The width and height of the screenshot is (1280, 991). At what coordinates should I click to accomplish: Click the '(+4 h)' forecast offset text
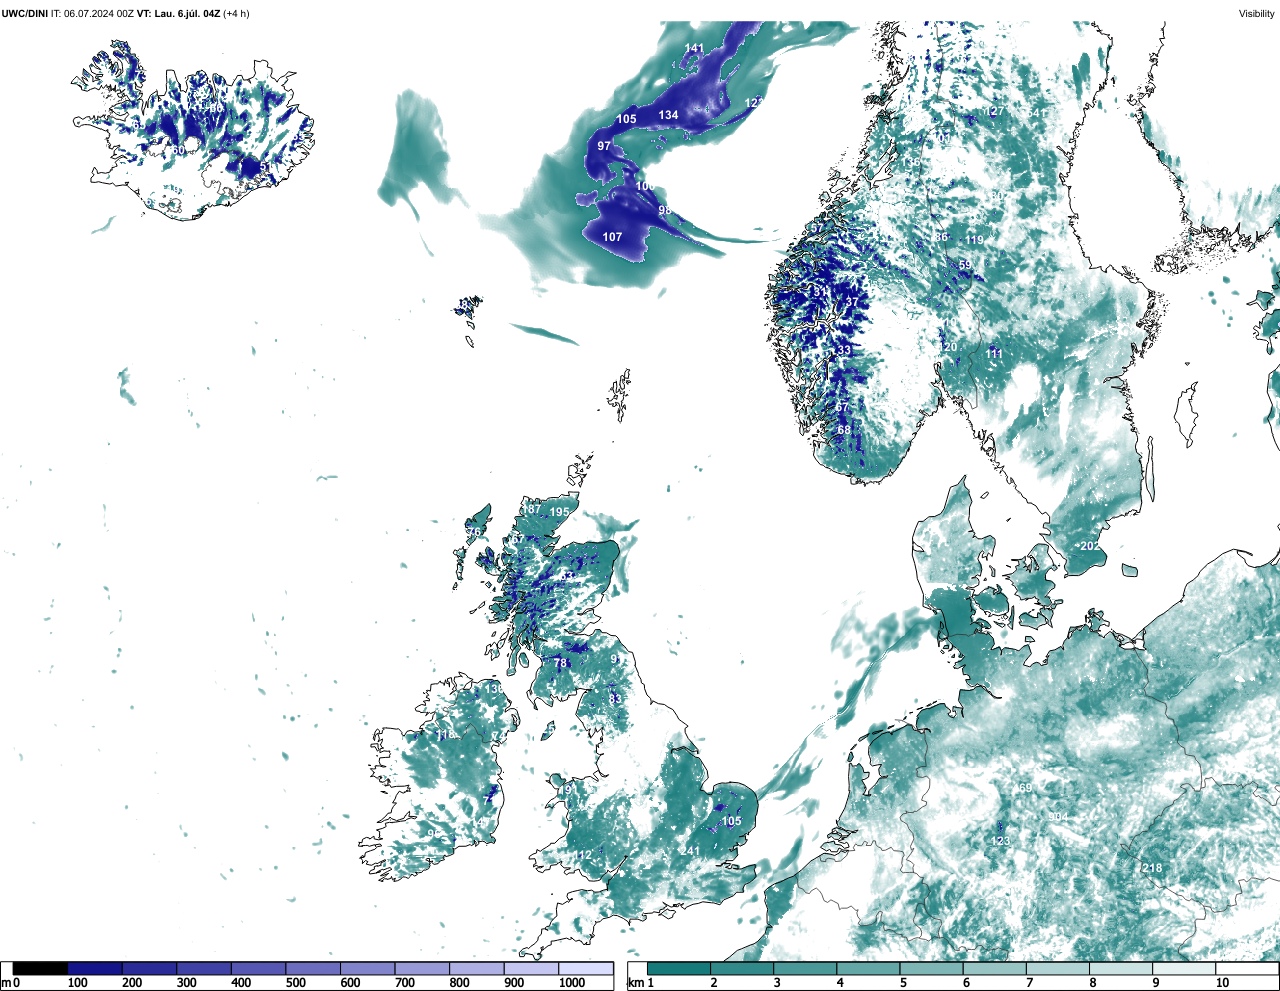pyautogui.click(x=237, y=13)
